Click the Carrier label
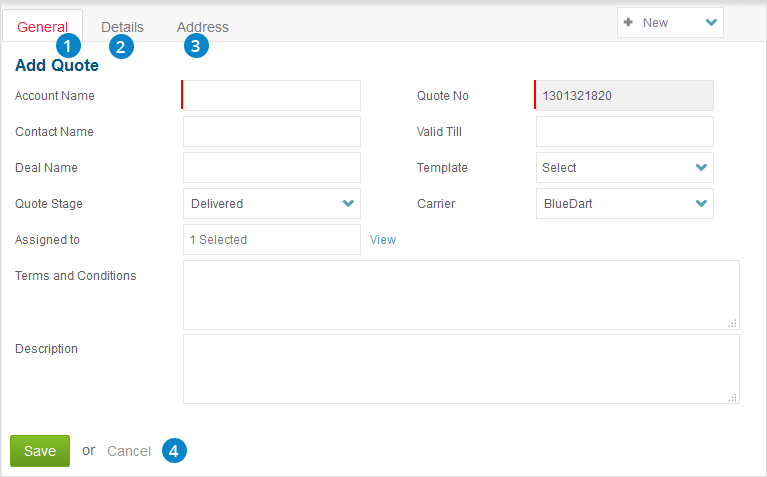Image resolution: width=767 pixels, height=477 pixels. point(436,204)
